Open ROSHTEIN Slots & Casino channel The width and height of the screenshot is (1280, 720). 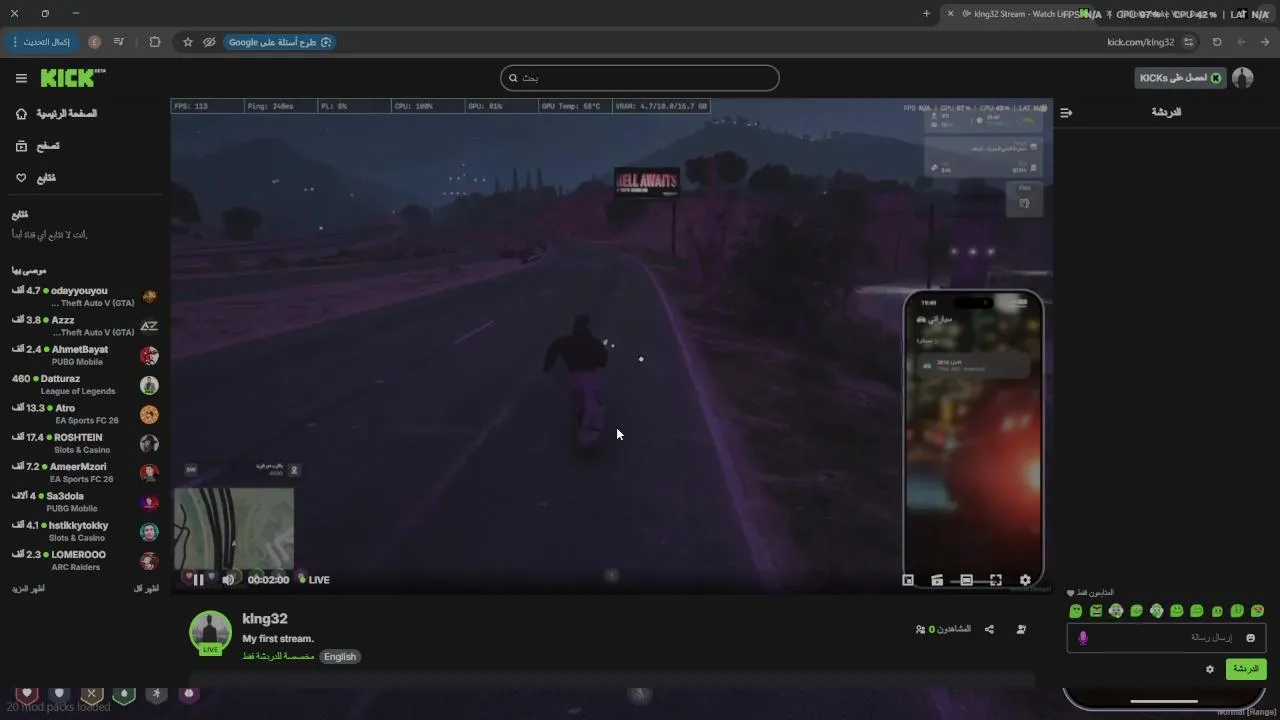pos(84,443)
